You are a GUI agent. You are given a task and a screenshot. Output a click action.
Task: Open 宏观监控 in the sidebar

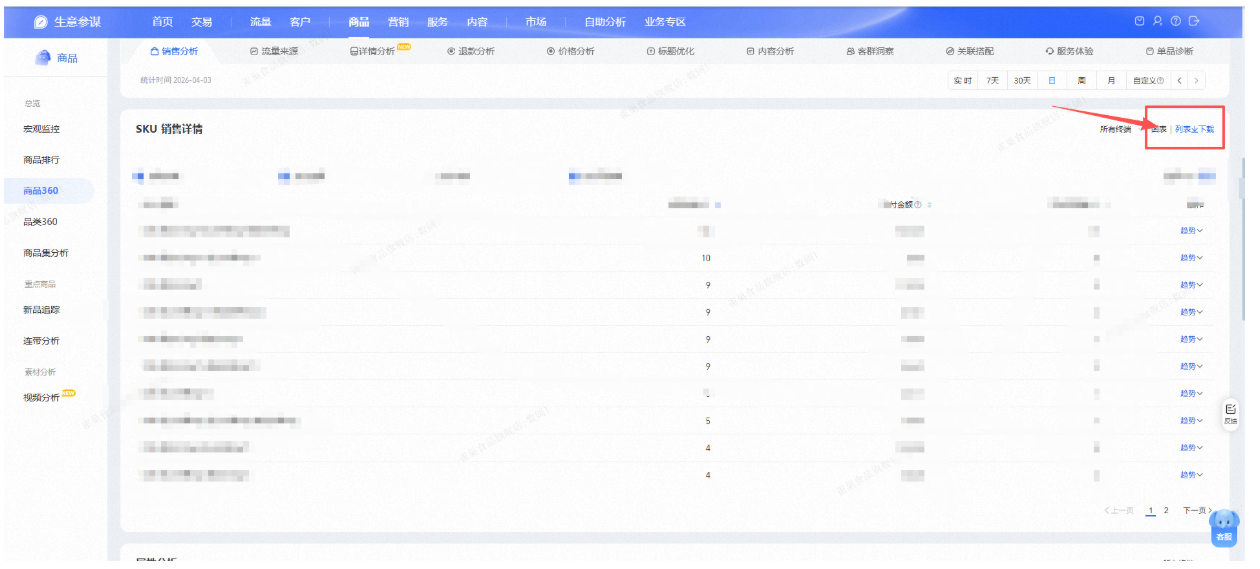tap(41, 129)
